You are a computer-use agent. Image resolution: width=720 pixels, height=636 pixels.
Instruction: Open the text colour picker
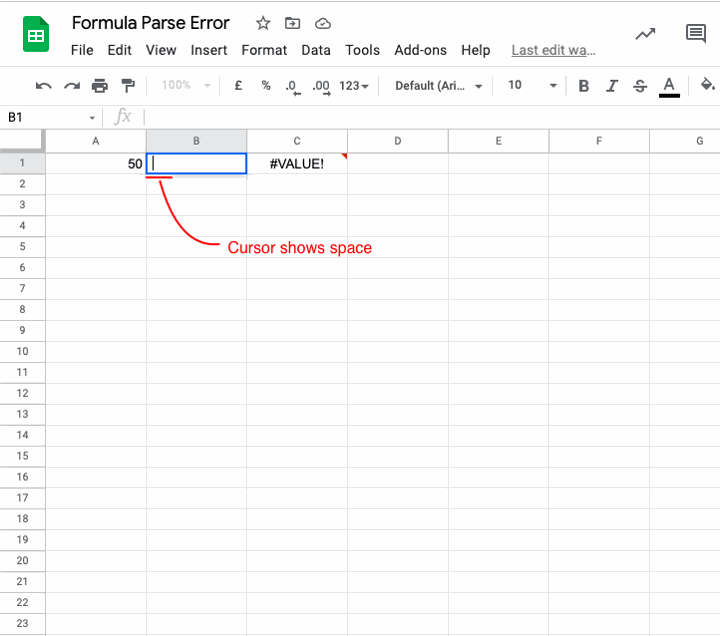(669, 87)
